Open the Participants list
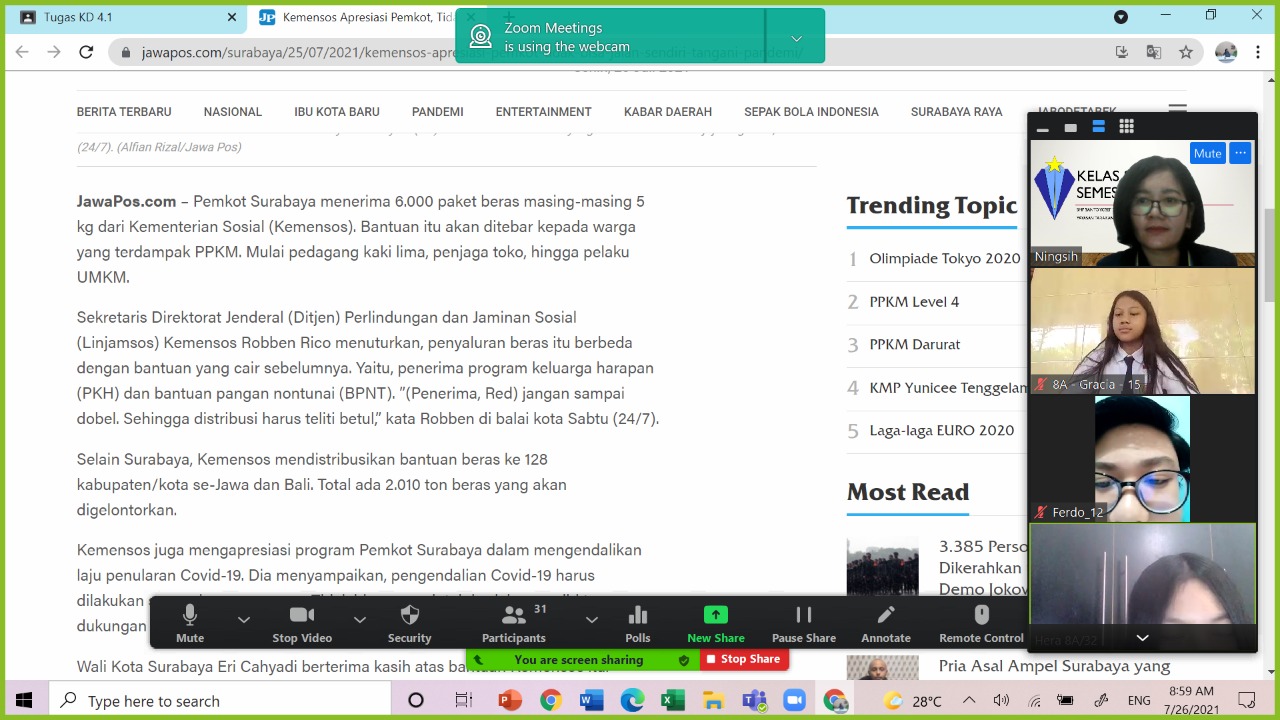The height and width of the screenshot is (720, 1280). click(x=514, y=624)
